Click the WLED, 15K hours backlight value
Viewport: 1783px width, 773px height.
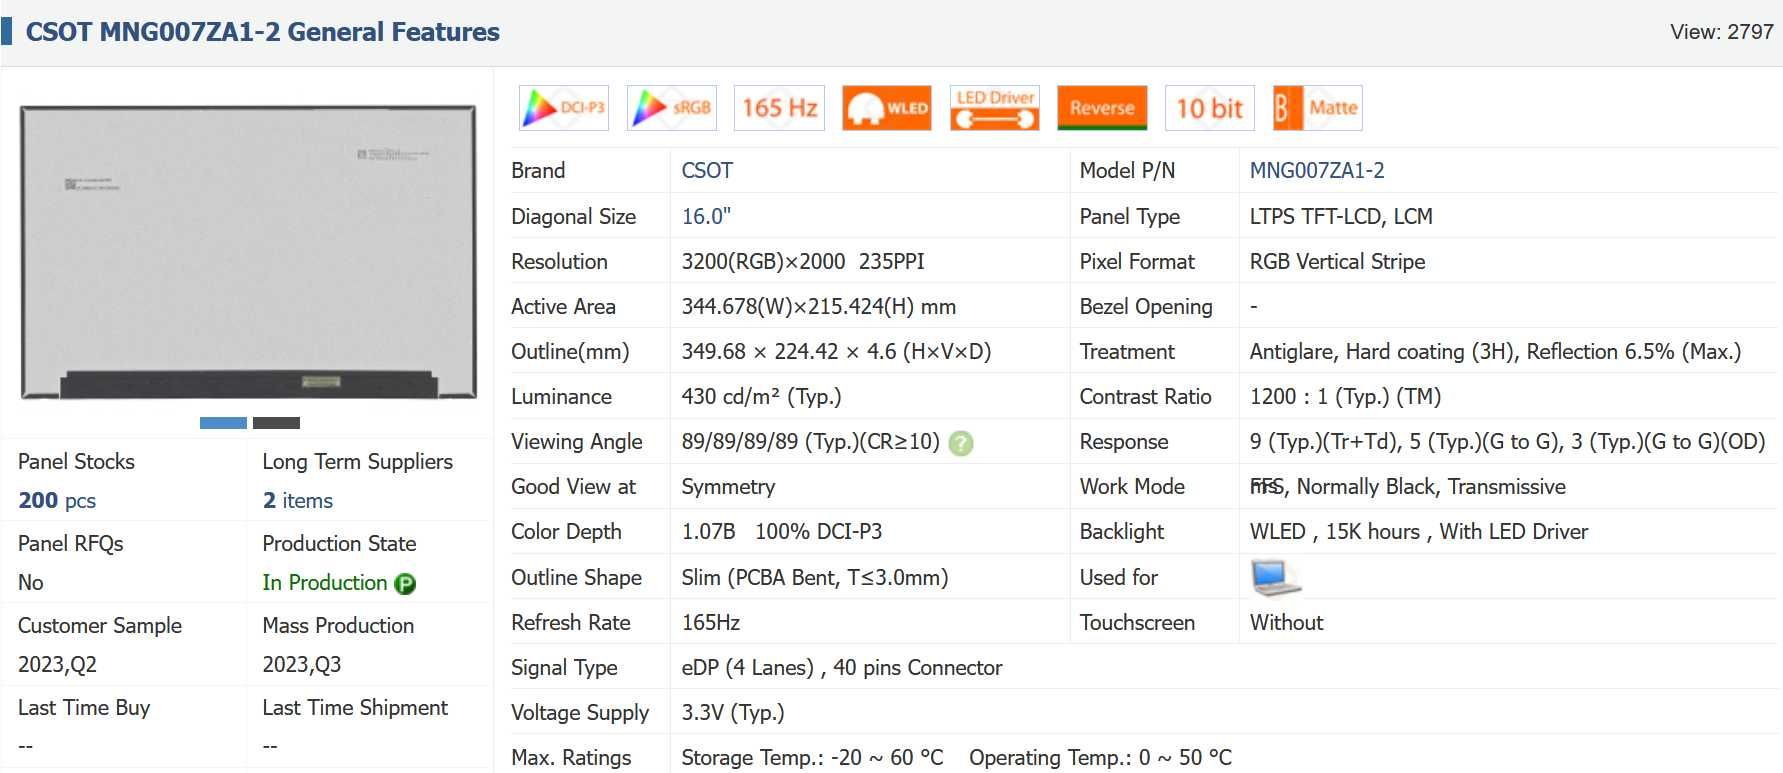pos(1419,532)
